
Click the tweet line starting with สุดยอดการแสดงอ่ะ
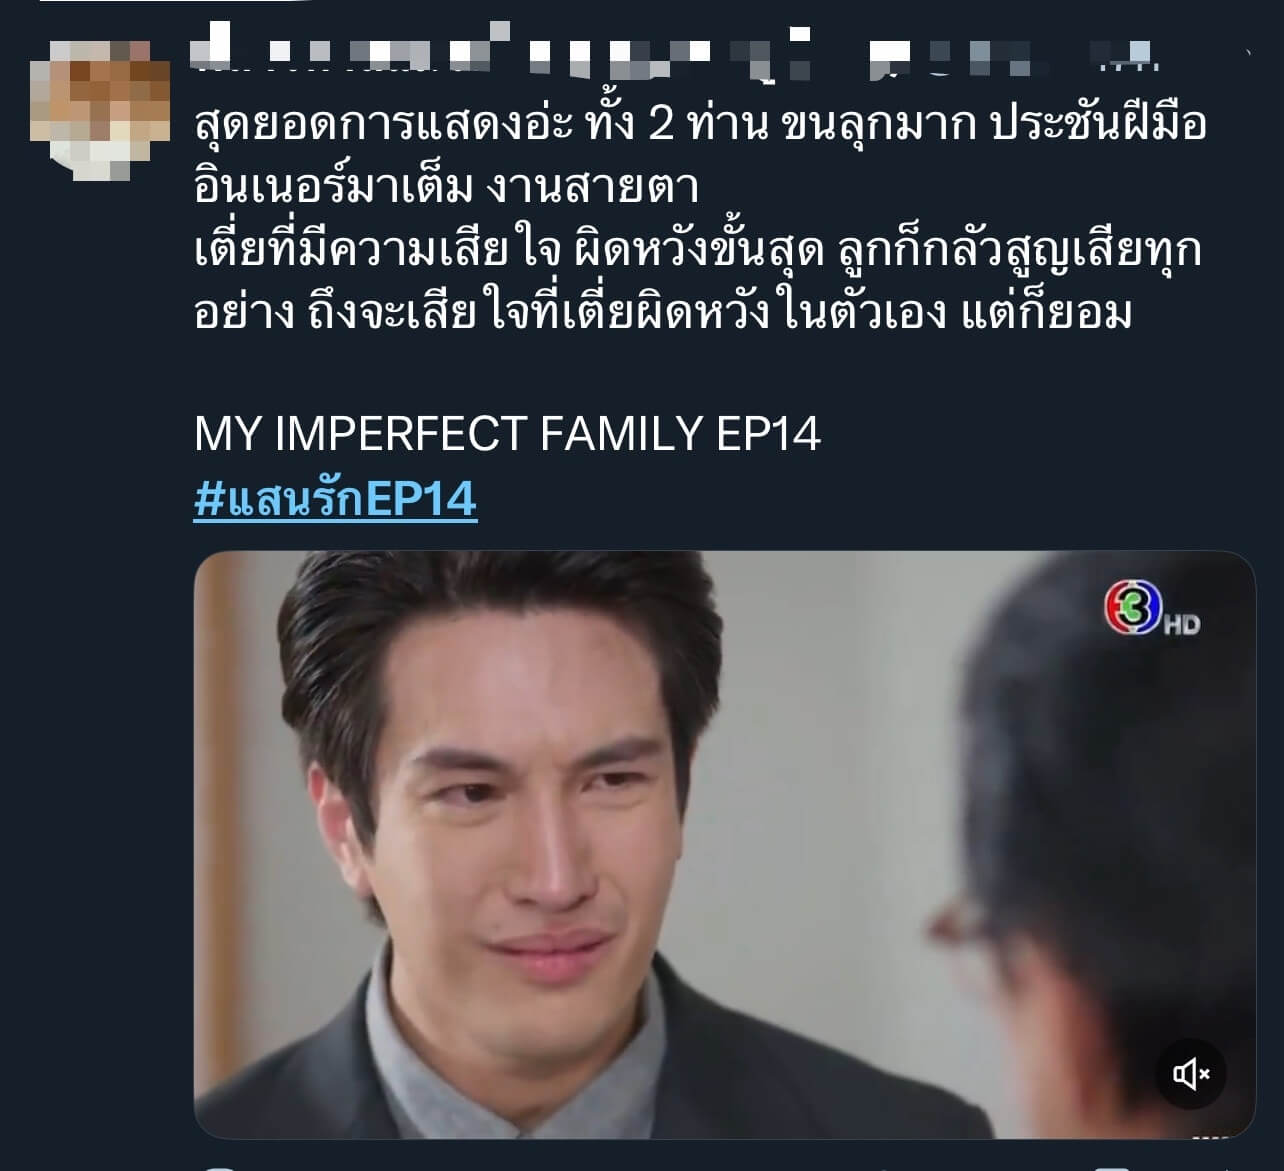pyautogui.click(x=700, y=124)
